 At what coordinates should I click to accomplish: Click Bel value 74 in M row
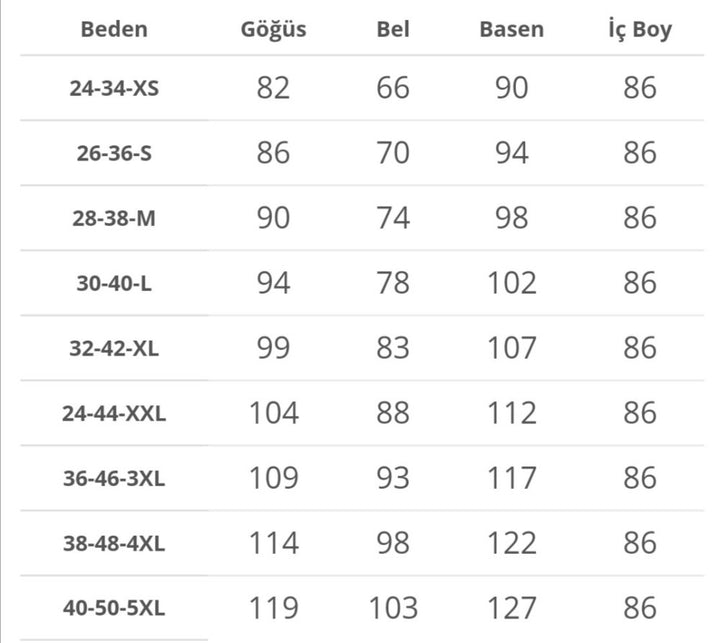[393, 218]
